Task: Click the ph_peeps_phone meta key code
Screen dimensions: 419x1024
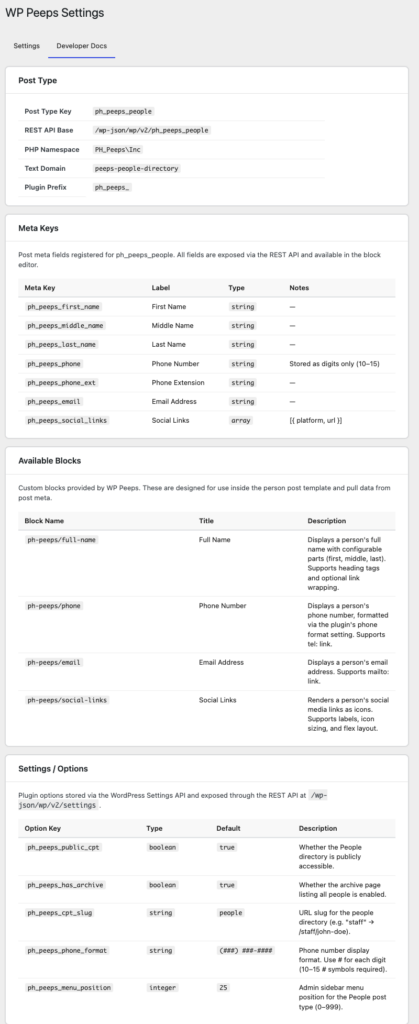Action: tap(55, 363)
